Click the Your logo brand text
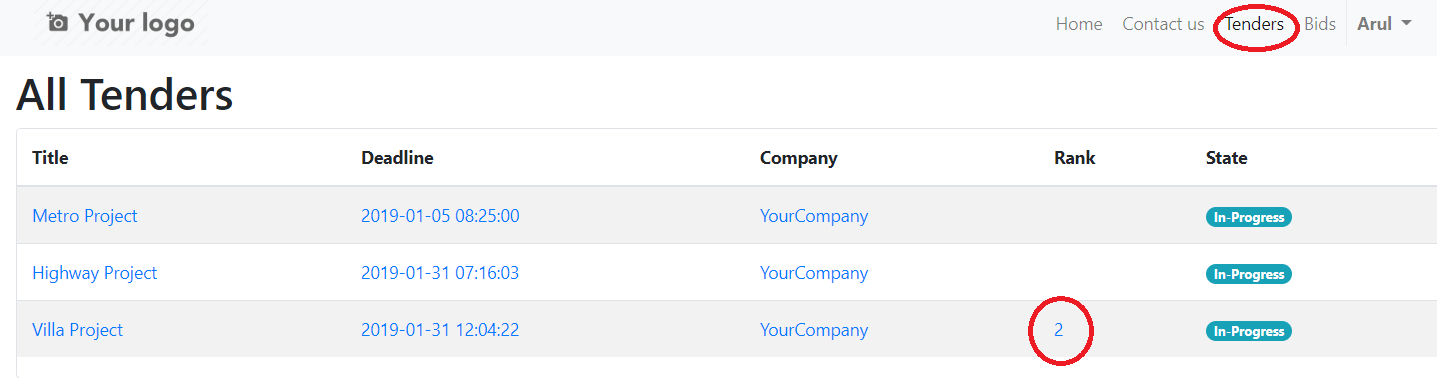Screen dimensions: 1437x378 [136, 22]
